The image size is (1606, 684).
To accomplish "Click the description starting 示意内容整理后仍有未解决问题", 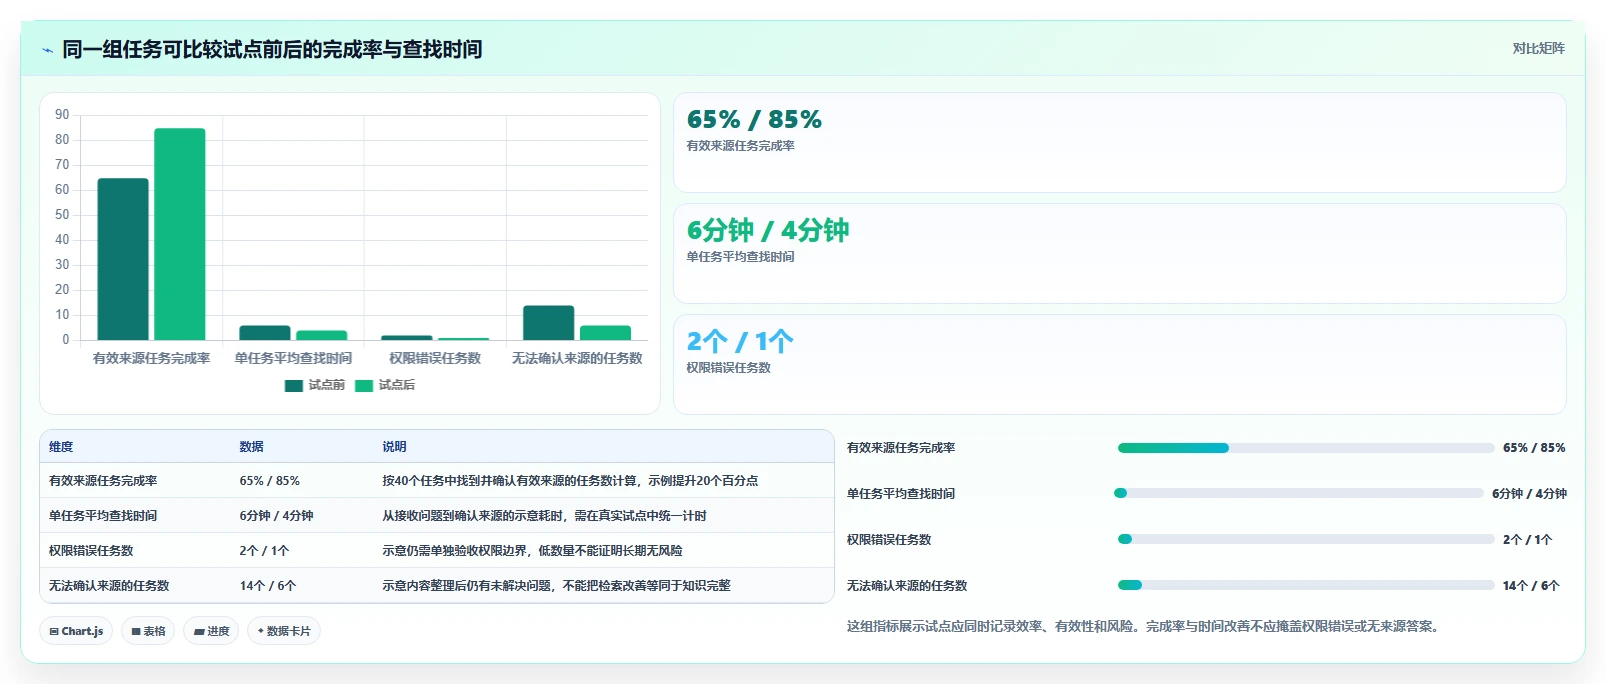I will point(557,586).
